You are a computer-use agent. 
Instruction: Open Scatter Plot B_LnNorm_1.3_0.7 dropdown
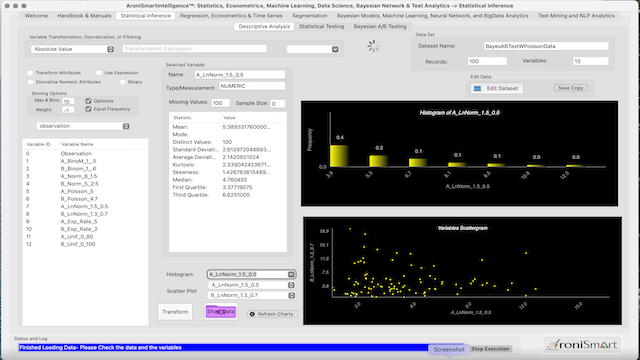coord(251,295)
